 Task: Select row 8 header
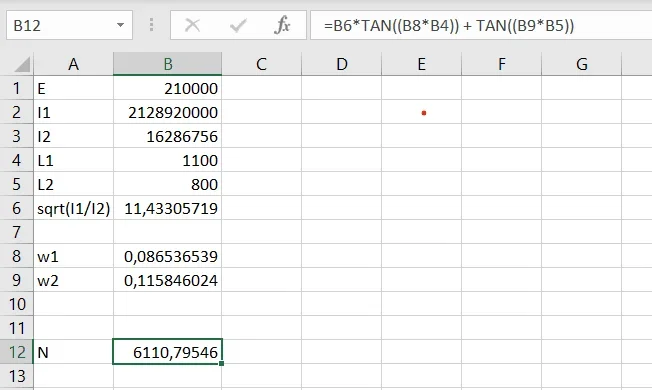pos(17,256)
